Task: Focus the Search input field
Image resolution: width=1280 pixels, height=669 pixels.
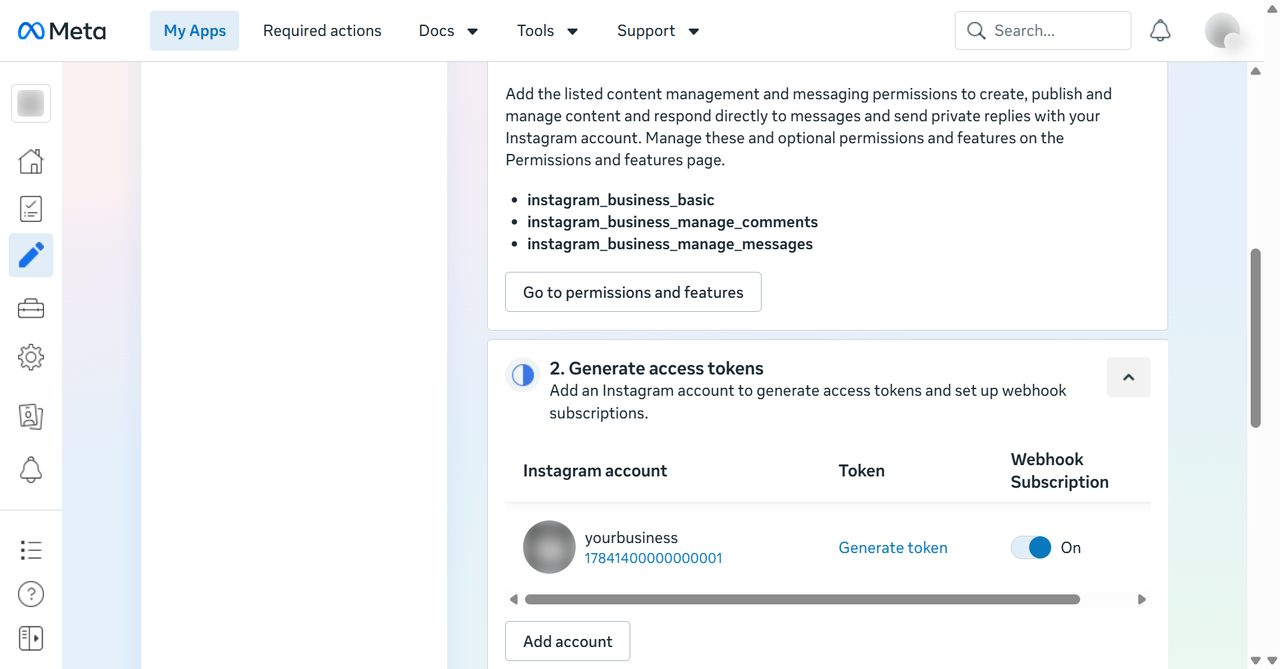Action: point(1043,31)
